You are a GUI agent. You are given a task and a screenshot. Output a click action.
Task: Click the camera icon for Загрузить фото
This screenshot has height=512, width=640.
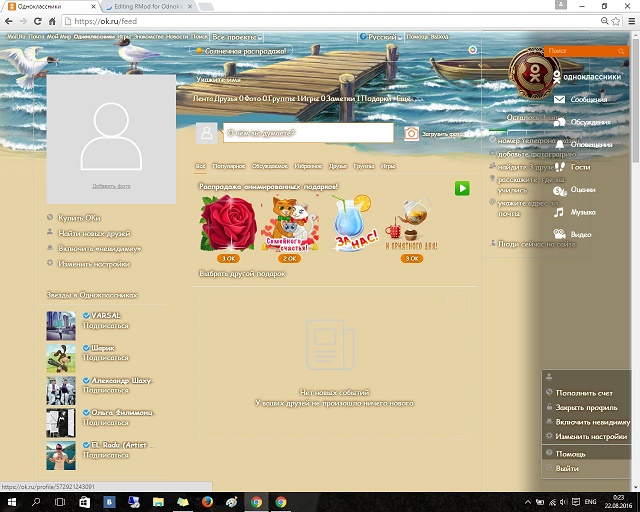coord(411,134)
